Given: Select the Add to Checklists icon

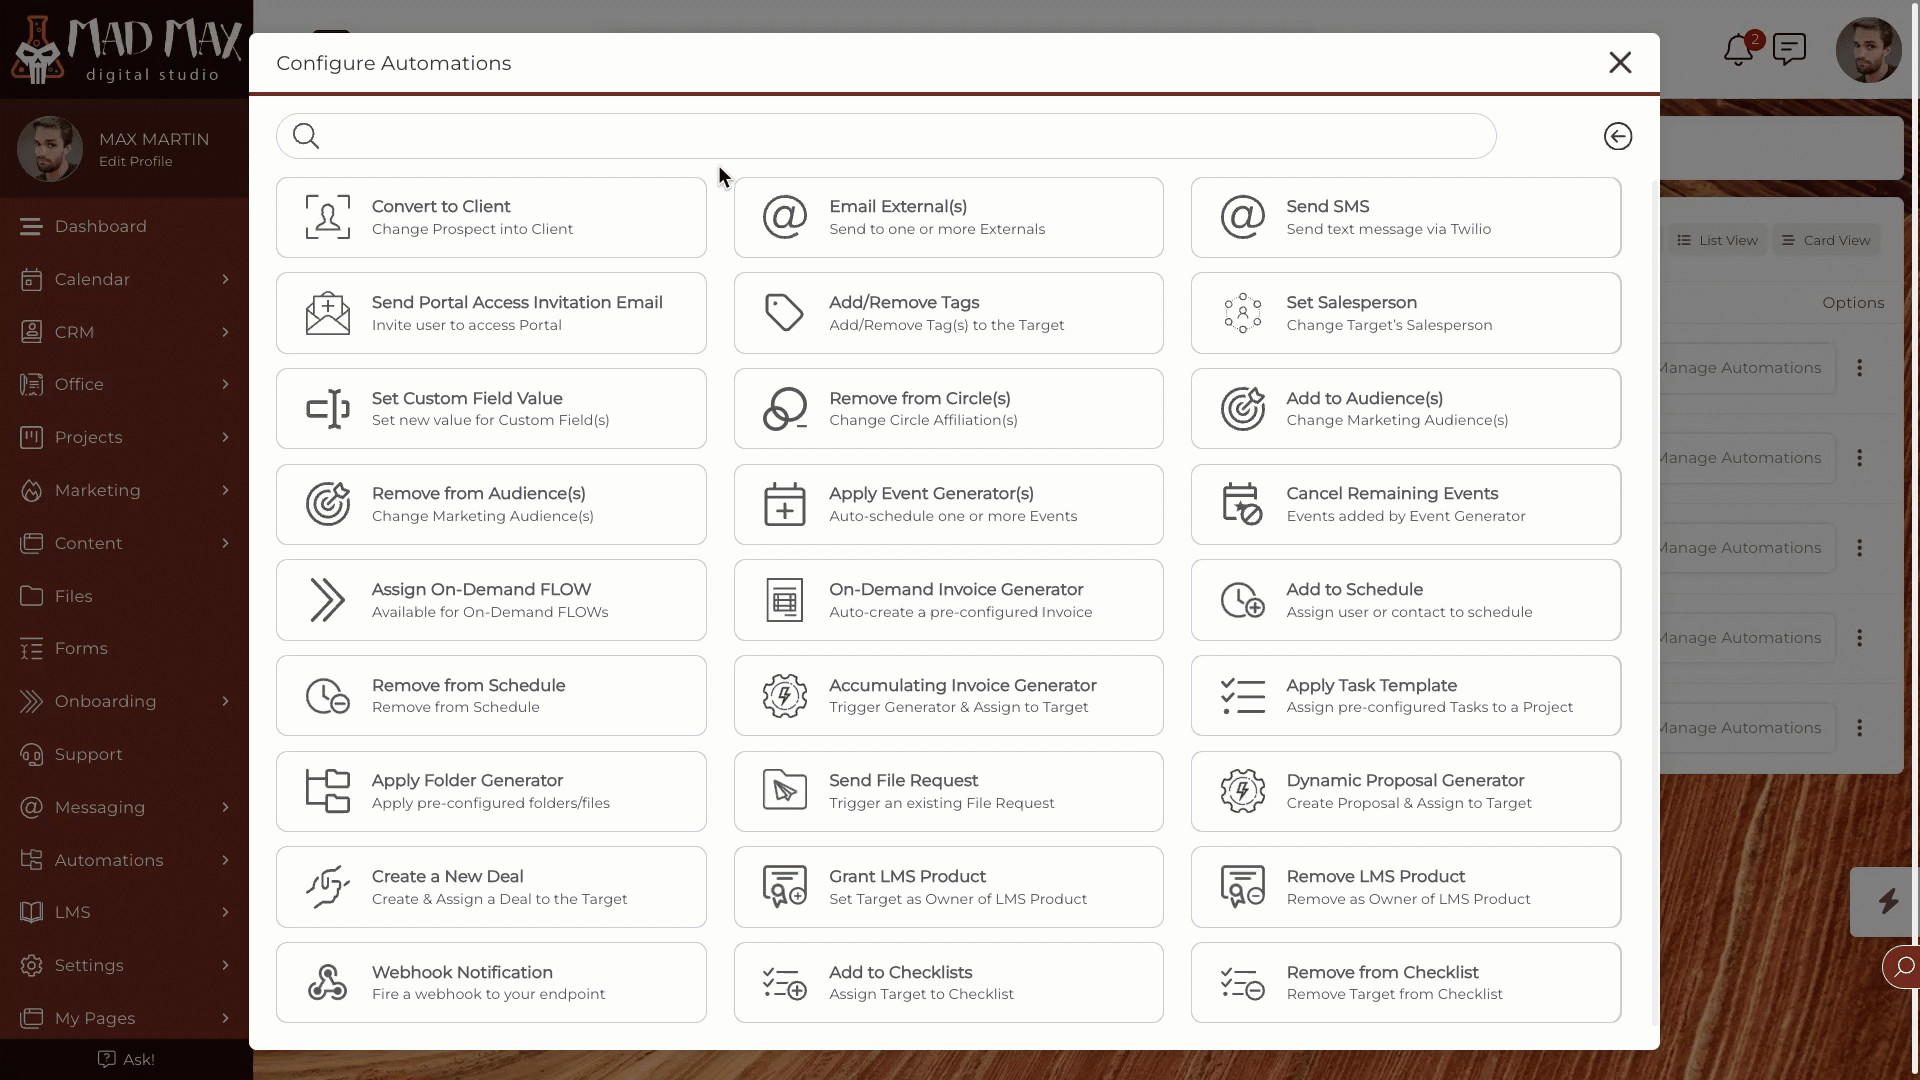Looking at the screenshot, I should [x=783, y=982].
